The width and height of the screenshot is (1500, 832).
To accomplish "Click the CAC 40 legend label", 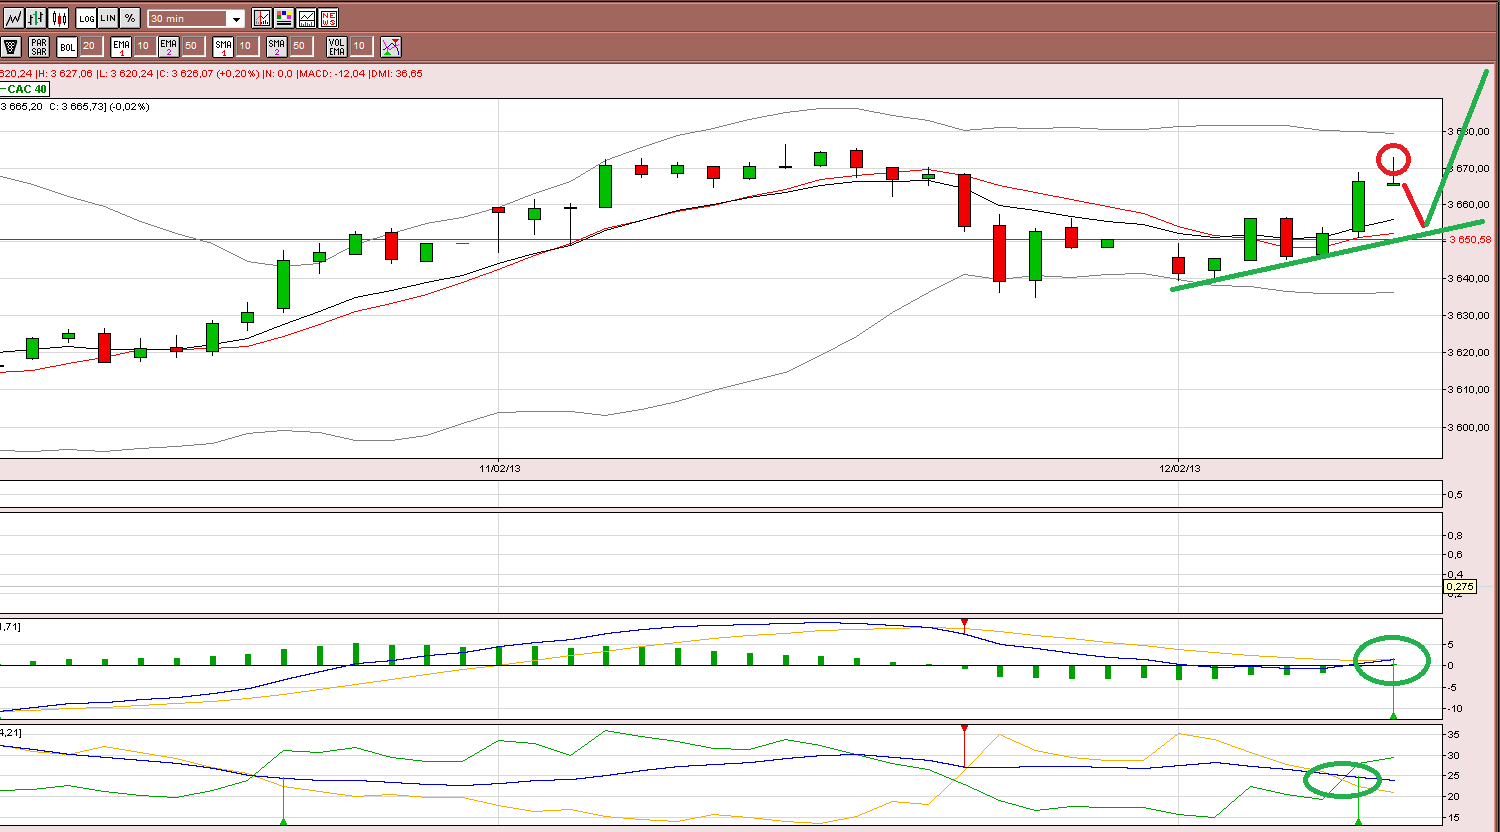I will click(x=25, y=89).
